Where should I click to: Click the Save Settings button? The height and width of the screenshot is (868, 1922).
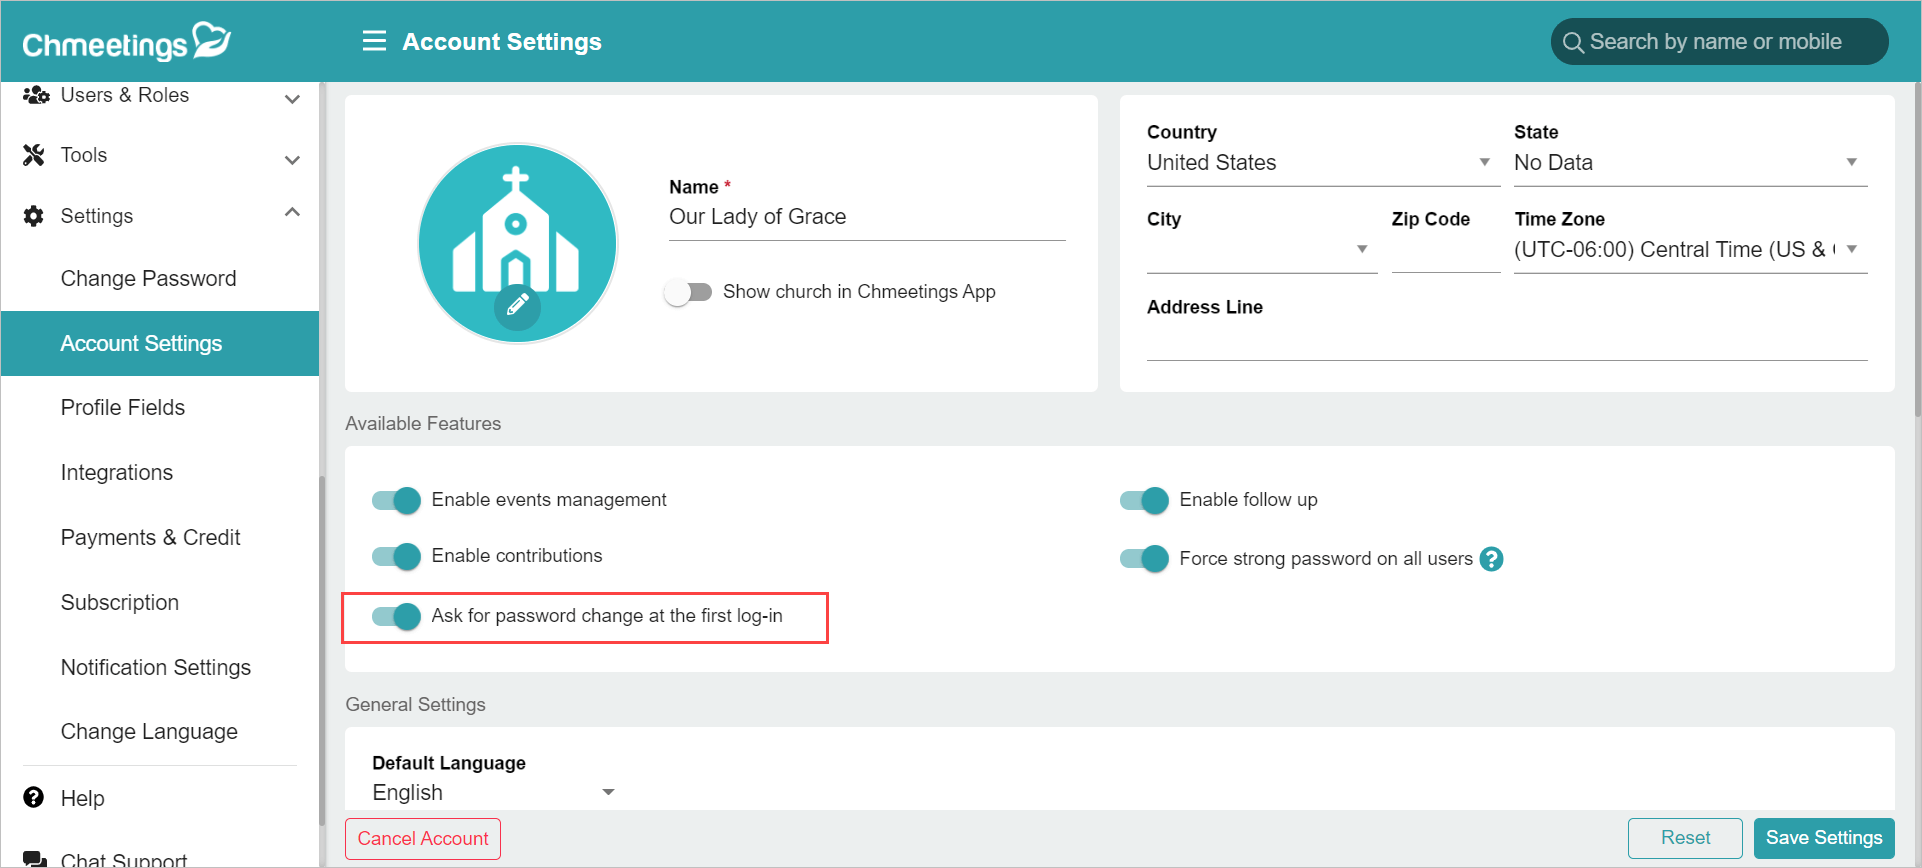coord(1824,838)
